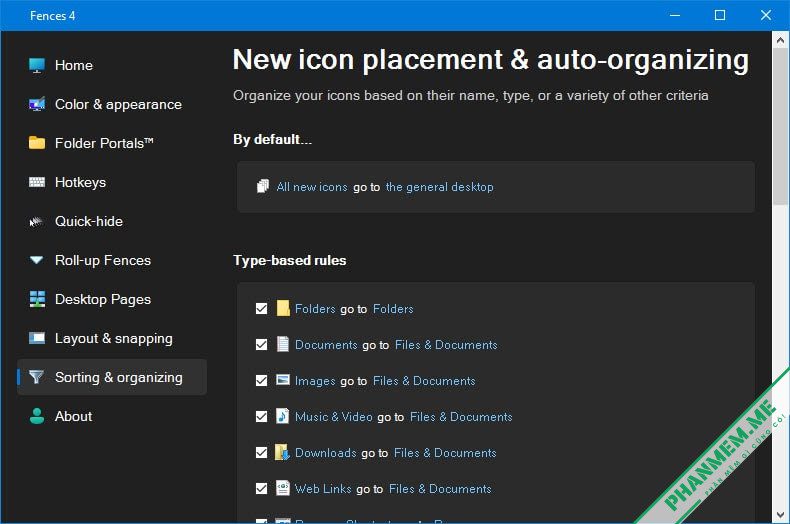This screenshot has width=790, height=524.
Task: Click the Quick-hide icon
Action: [37, 221]
